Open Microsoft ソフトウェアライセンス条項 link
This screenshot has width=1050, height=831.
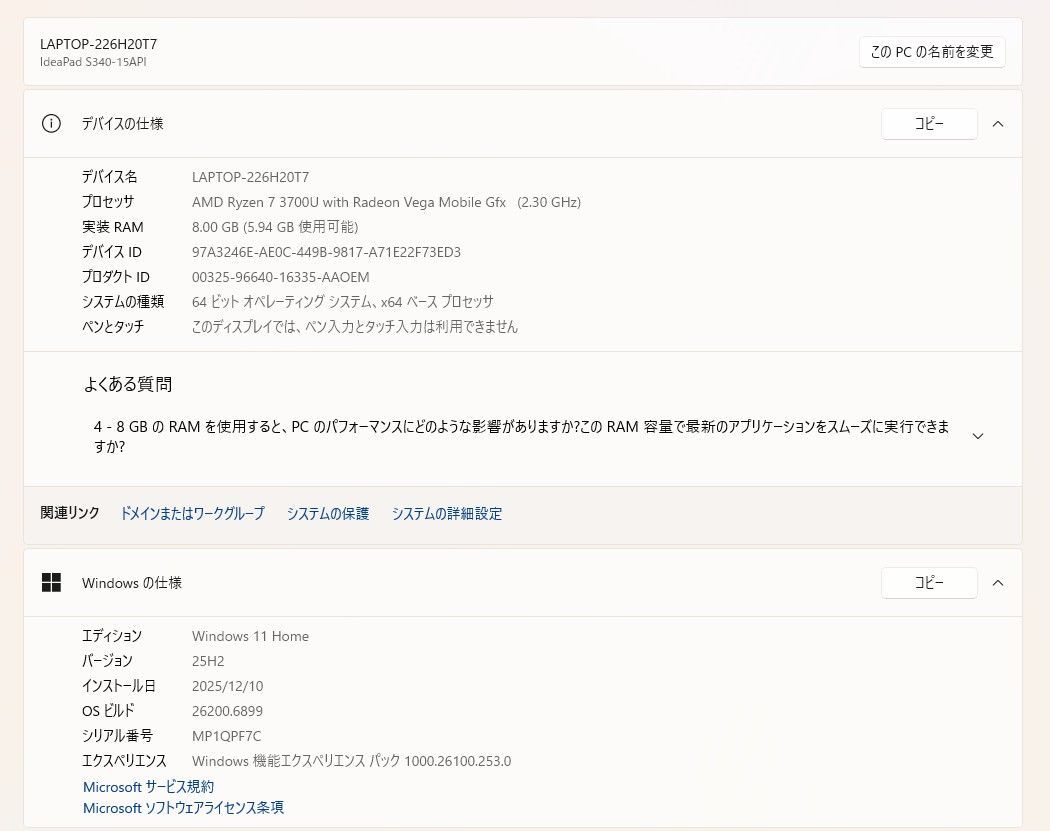(183, 808)
